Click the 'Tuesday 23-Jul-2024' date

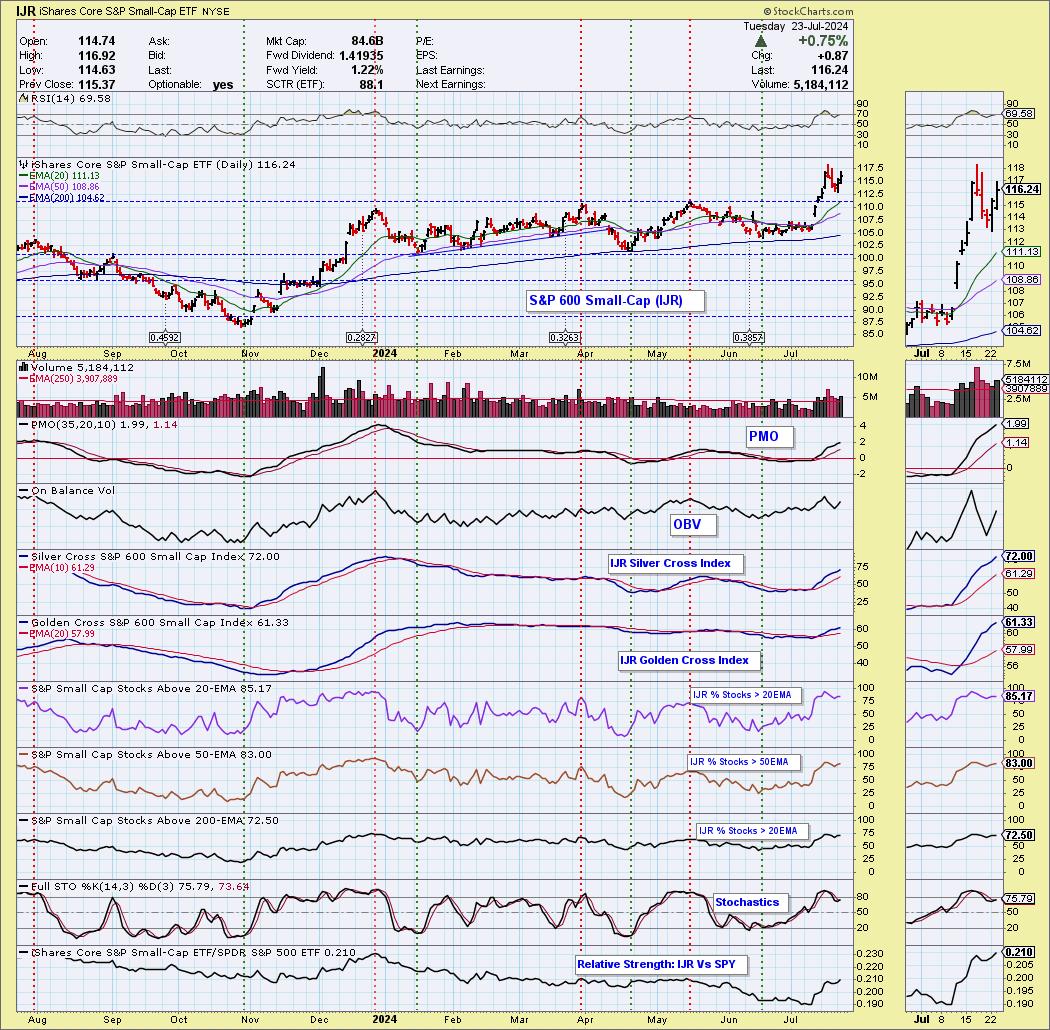click(796, 26)
